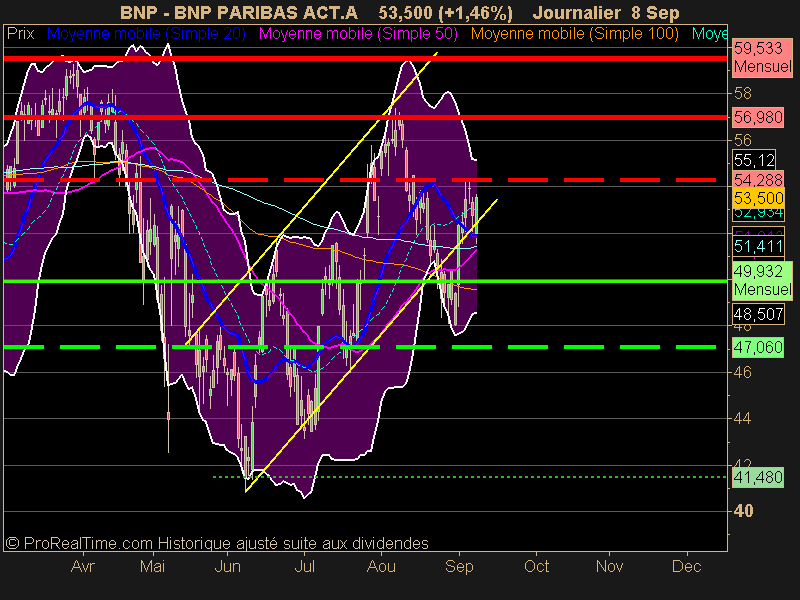Click the 49,932 Mensuel support label
Screen dimensions: 800x600
tap(762, 281)
